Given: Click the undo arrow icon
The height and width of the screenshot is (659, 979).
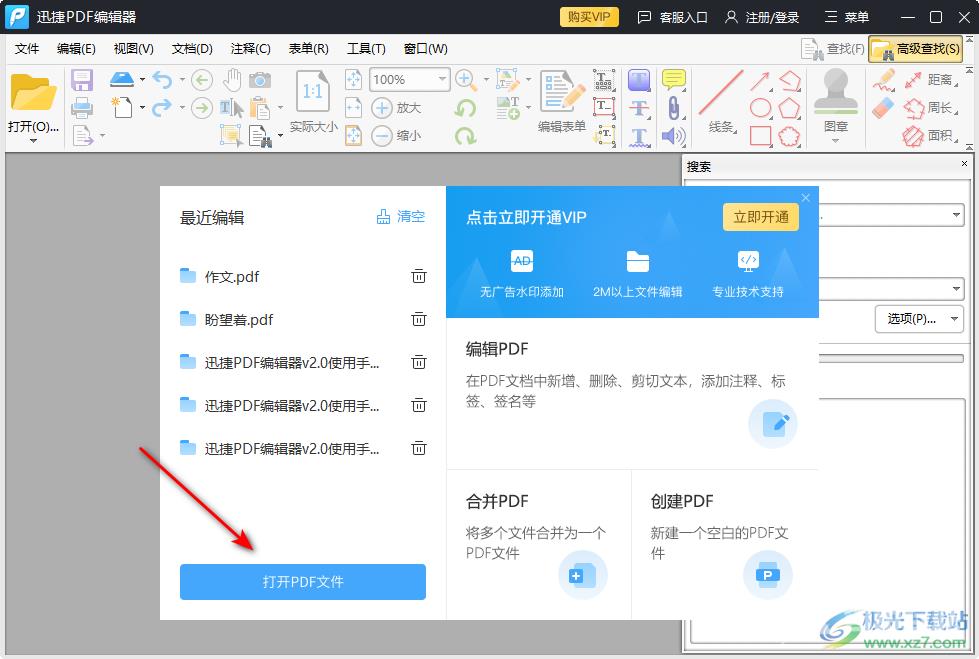Looking at the screenshot, I should click(162, 79).
